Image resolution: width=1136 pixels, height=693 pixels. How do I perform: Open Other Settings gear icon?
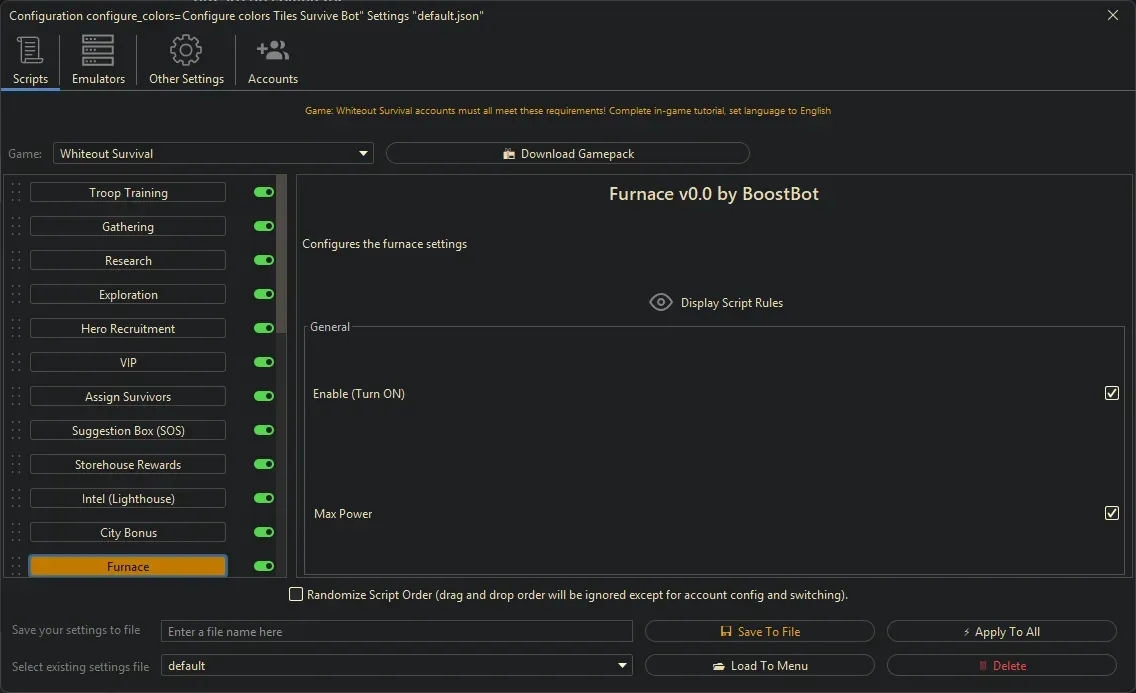click(x=186, y=50)
